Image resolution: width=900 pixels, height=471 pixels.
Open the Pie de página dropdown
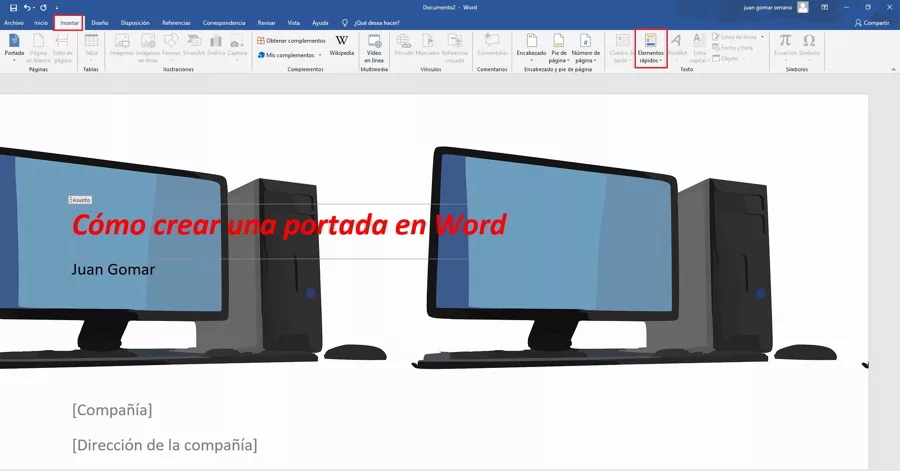click(x=558, y=48)
